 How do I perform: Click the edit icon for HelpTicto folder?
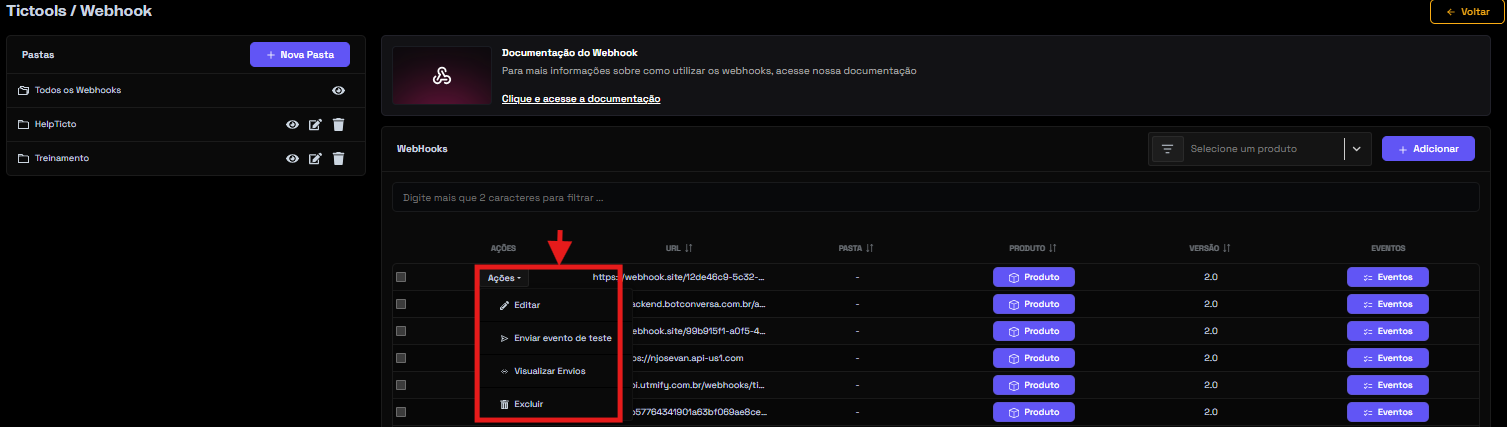click(315, 125)
